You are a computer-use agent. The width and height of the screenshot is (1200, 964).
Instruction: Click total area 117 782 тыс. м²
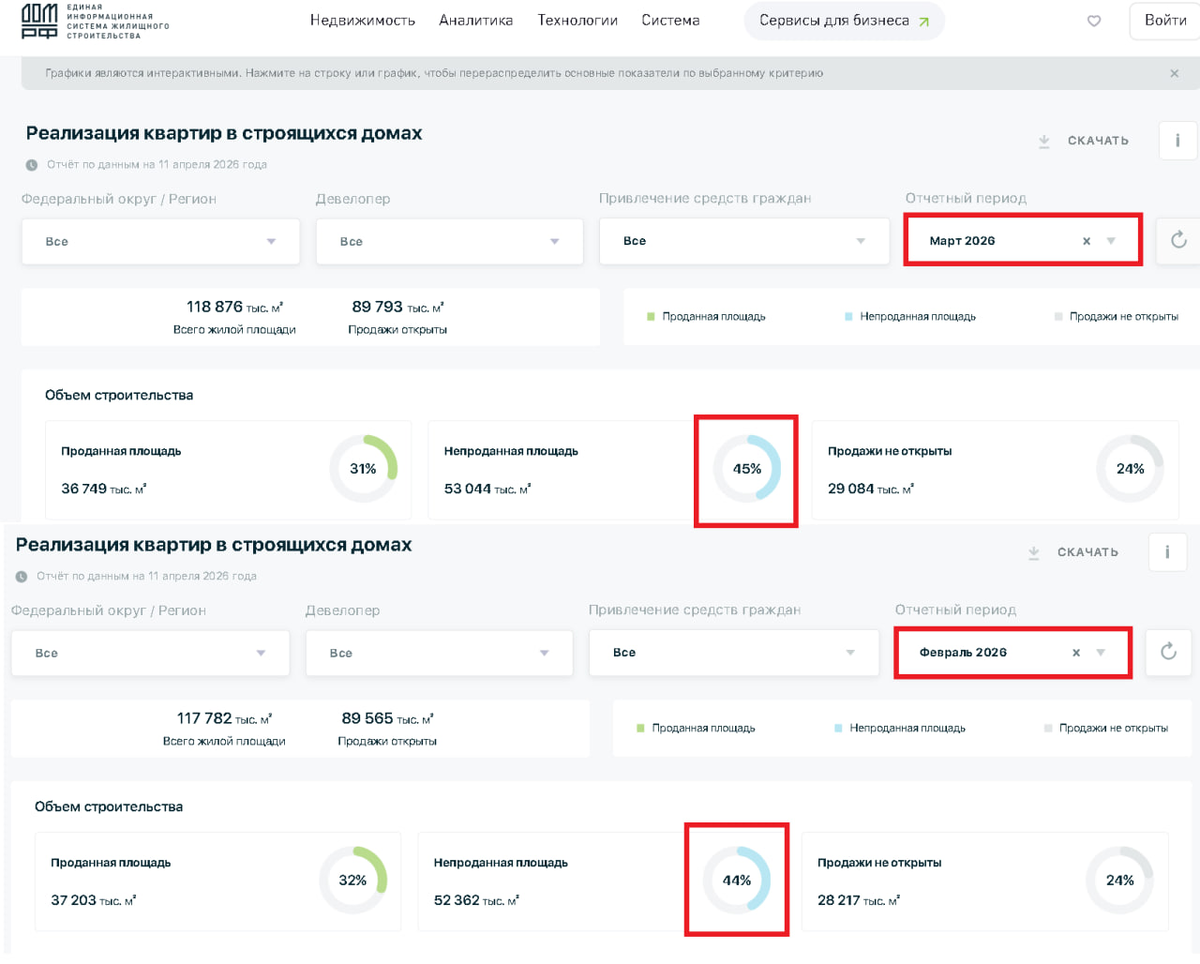(225, 719)
